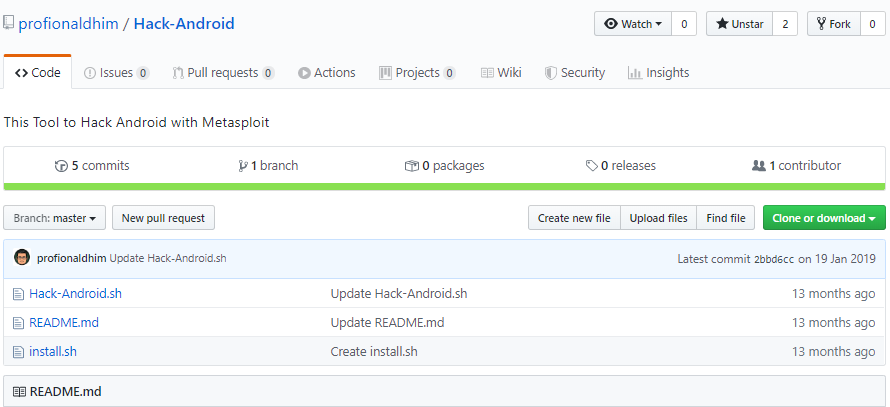Screen dimensions: 890x407
Task: Open profionaldhim author link in commit bar
Action: [72, 258]
